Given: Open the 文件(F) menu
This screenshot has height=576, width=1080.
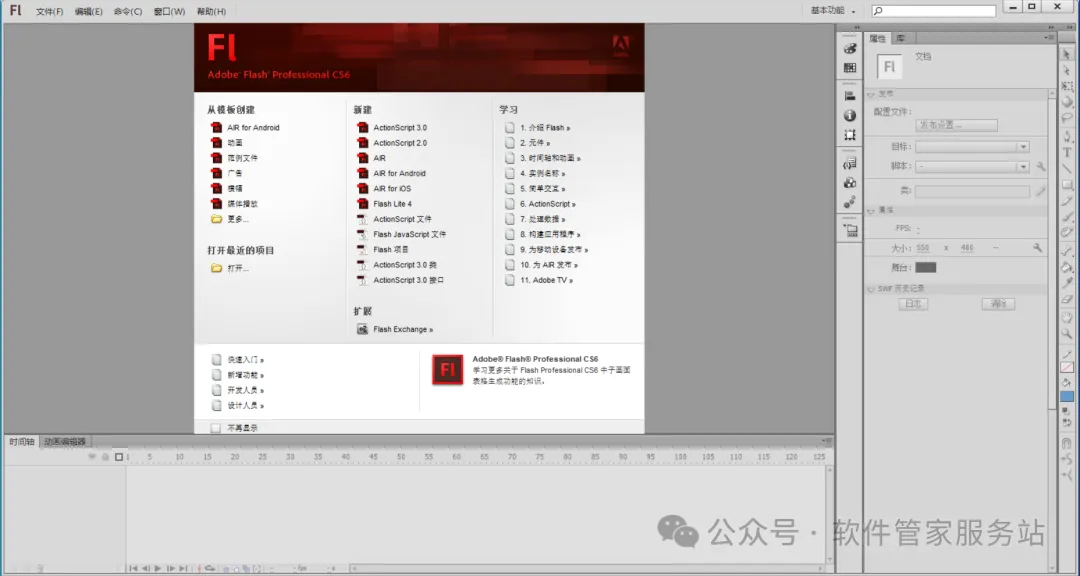Looking at the screenshot, I should (49, 12).
